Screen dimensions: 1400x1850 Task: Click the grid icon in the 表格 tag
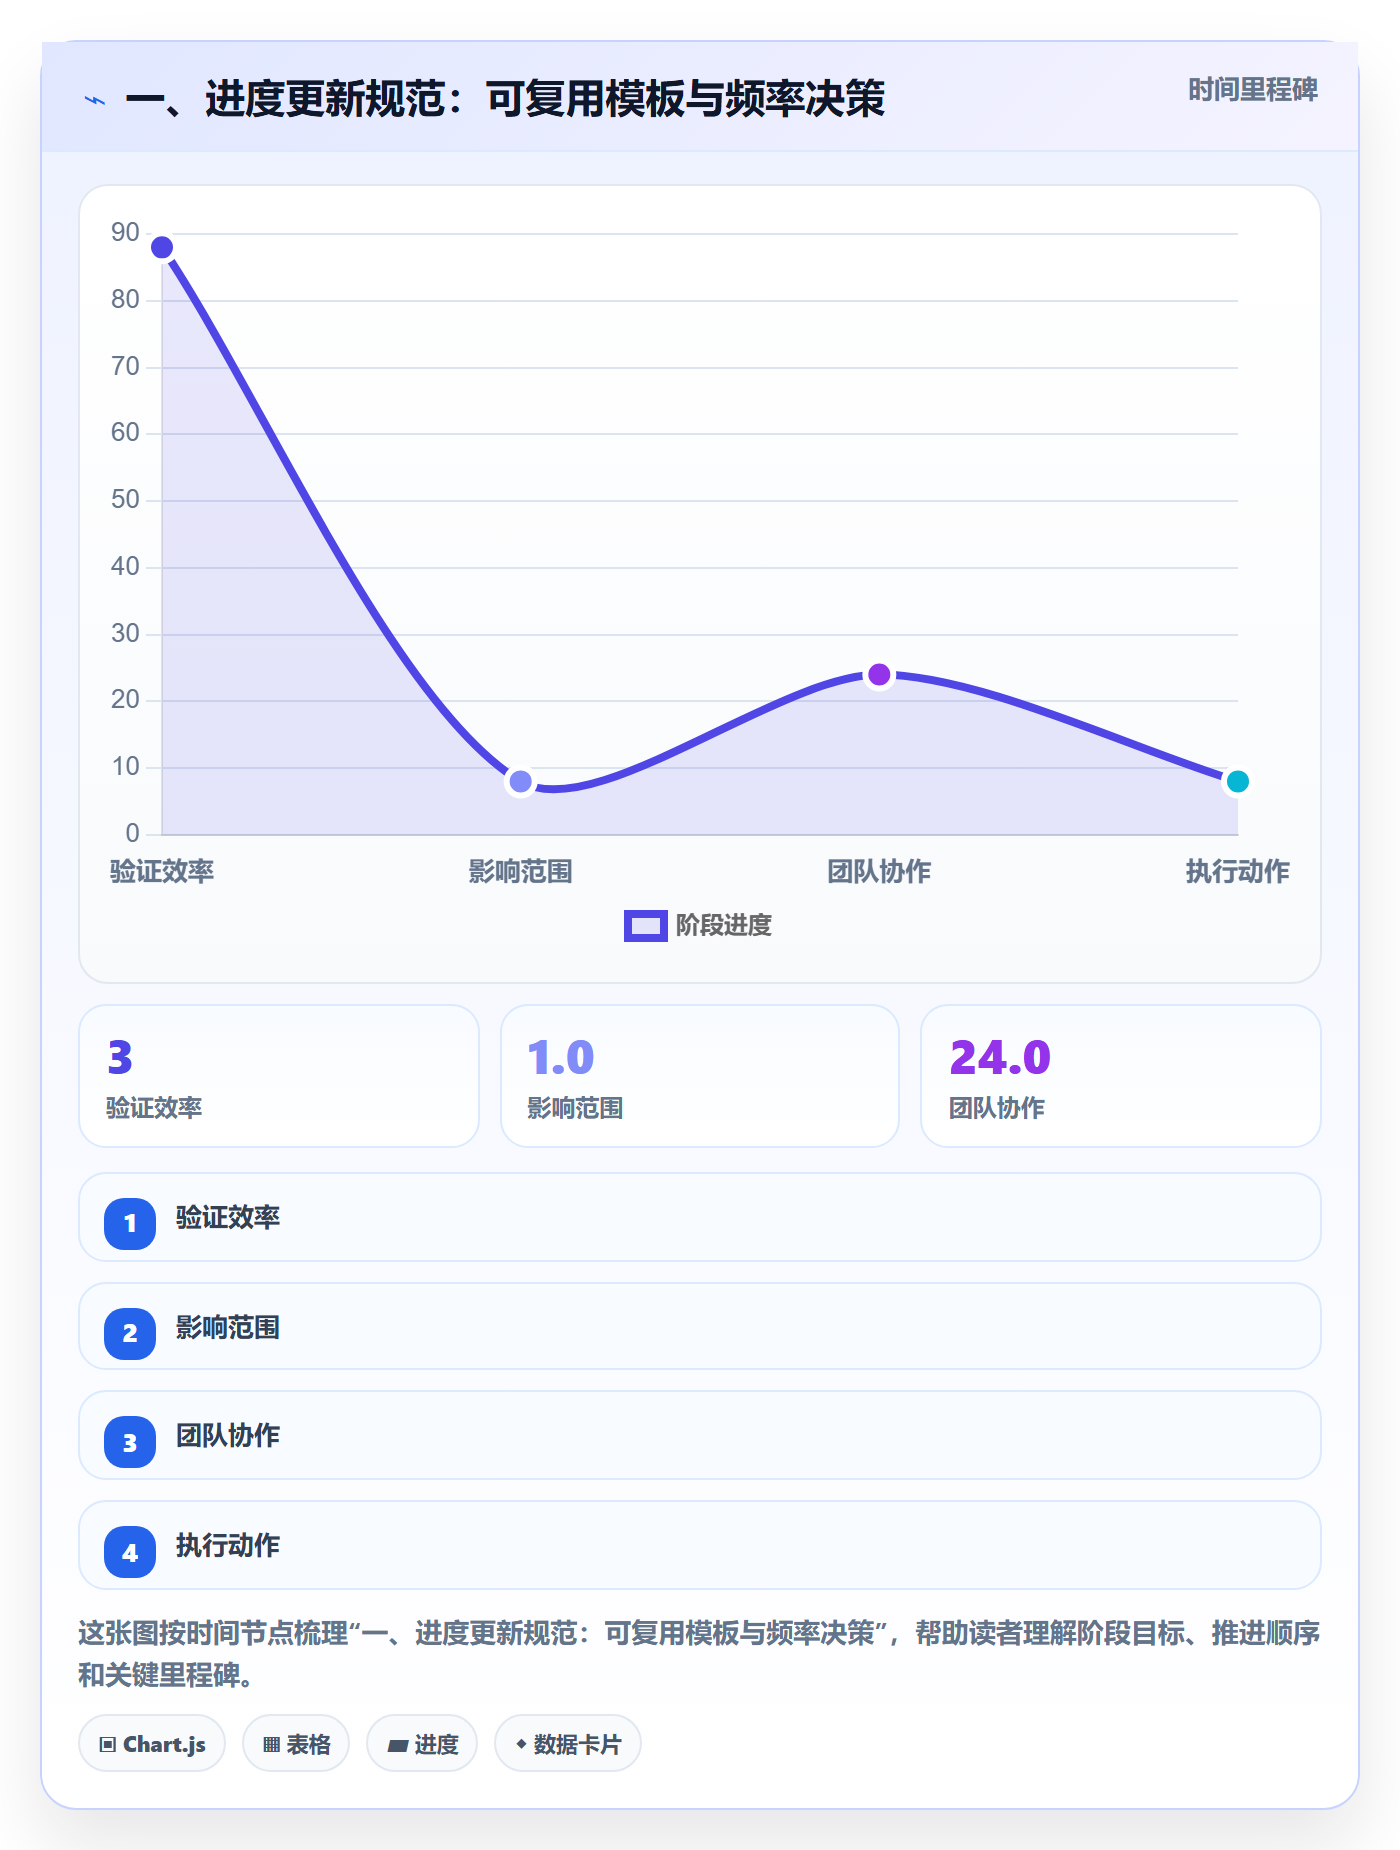pyautogui.click(x=271, y=1745)
